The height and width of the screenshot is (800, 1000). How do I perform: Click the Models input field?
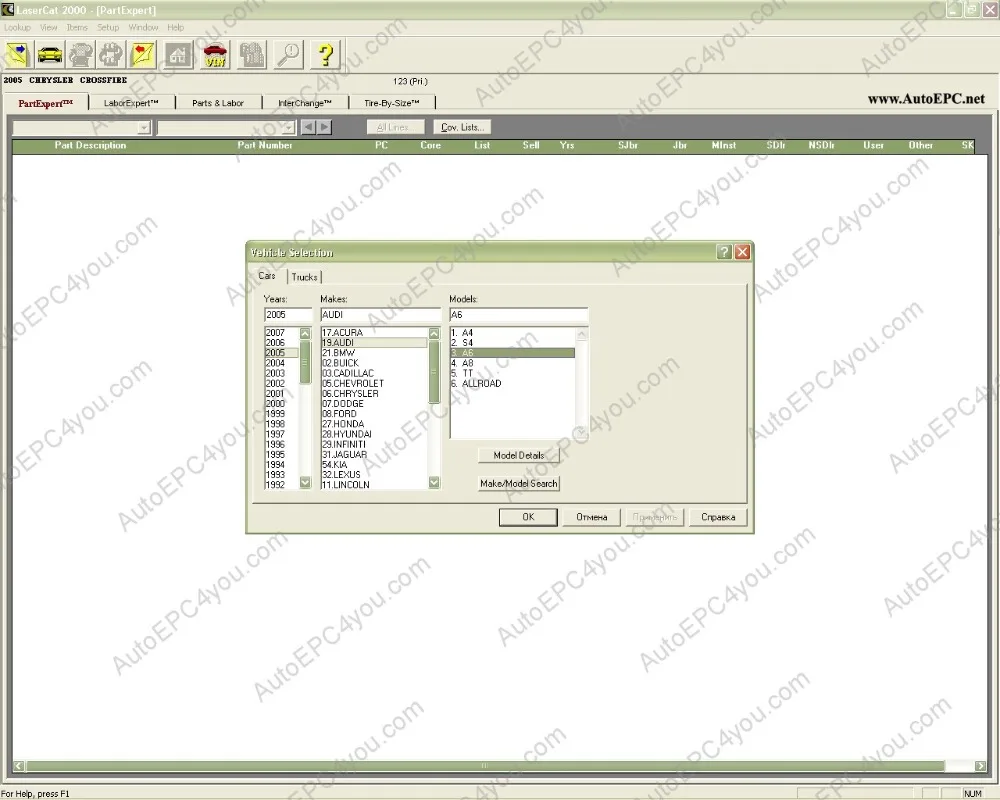point(518,315)
